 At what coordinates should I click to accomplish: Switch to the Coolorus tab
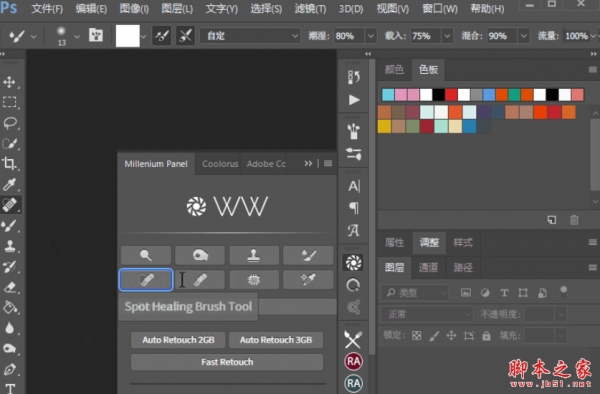[x=220, y=164]
